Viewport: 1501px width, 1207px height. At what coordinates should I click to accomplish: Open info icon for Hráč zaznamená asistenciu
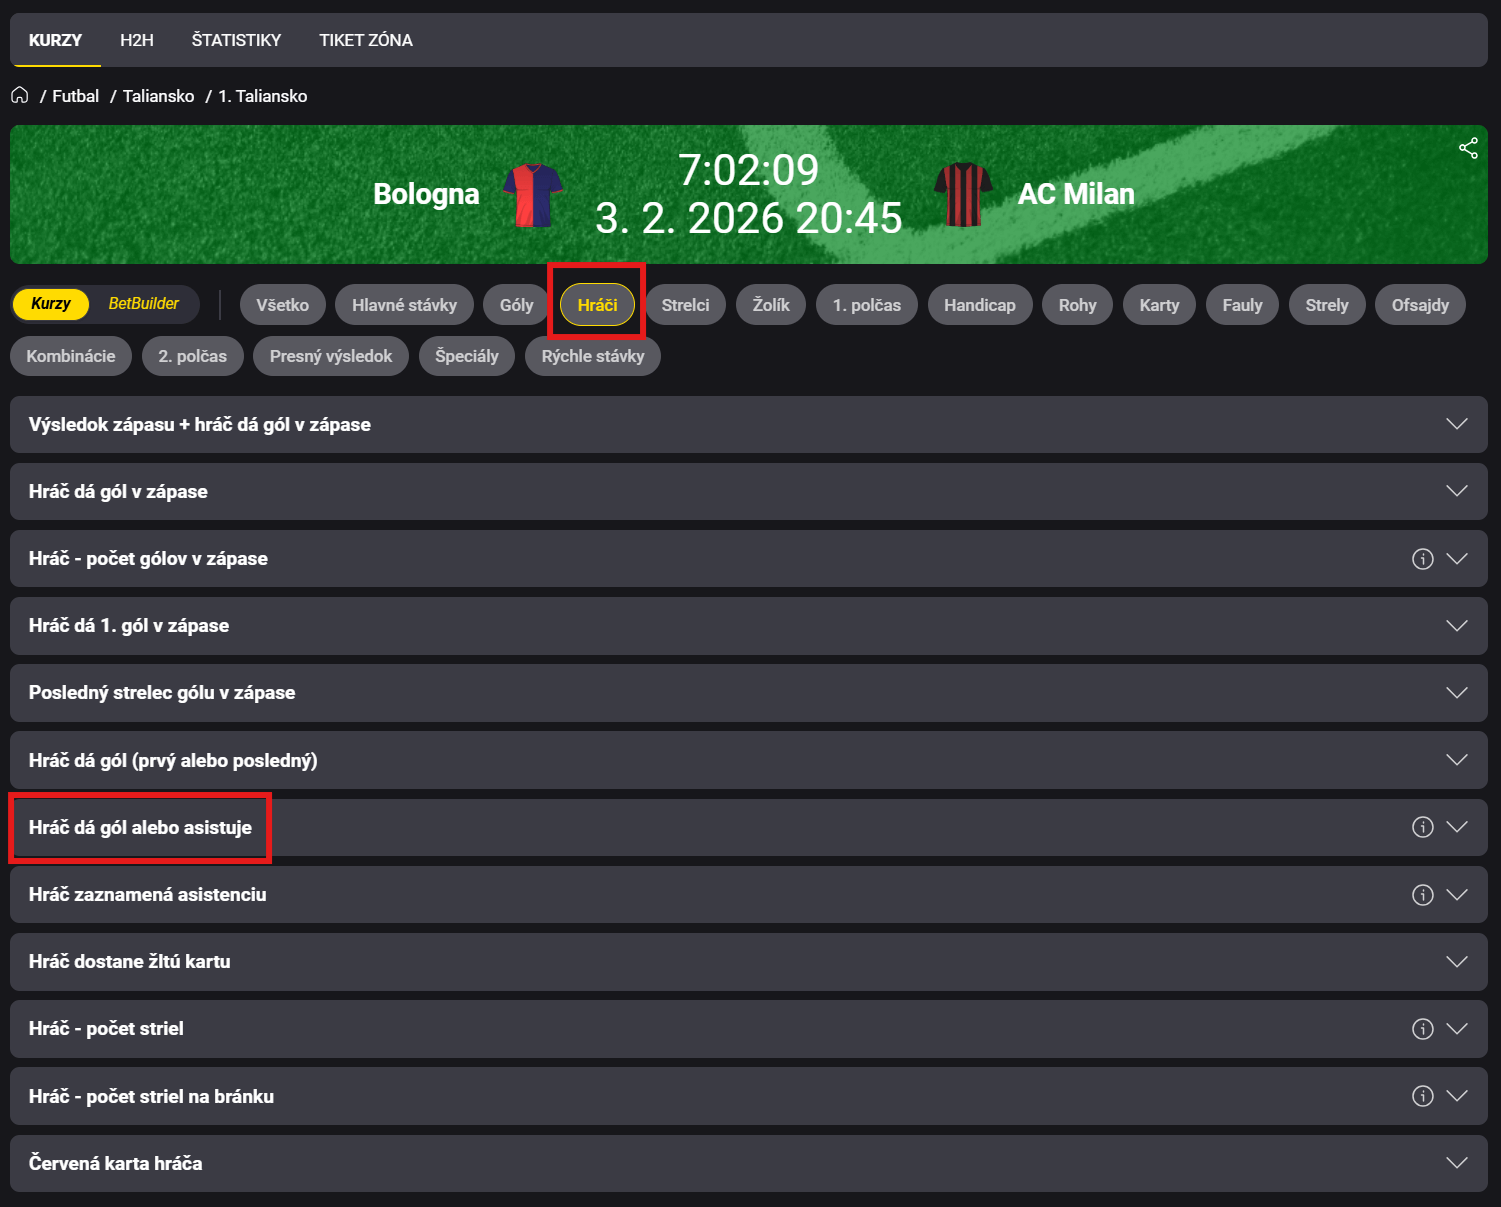point(1422,895)
